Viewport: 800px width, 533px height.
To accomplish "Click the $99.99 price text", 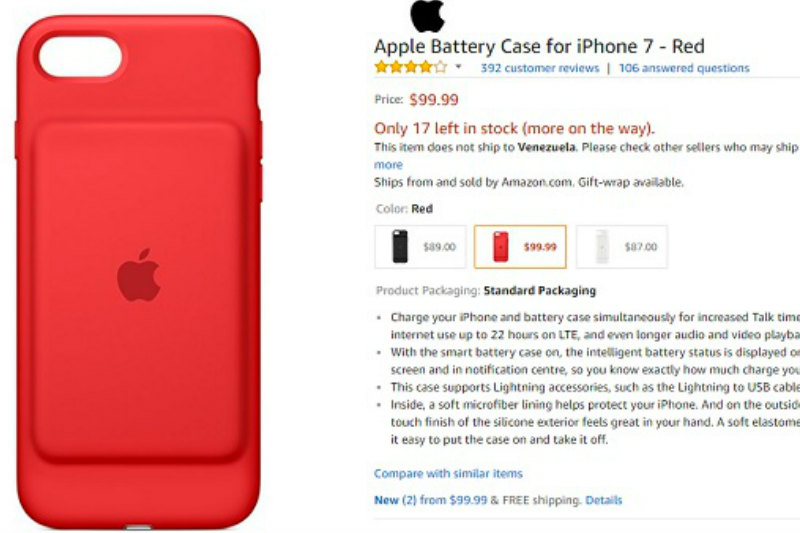I will tap(434, 99).
